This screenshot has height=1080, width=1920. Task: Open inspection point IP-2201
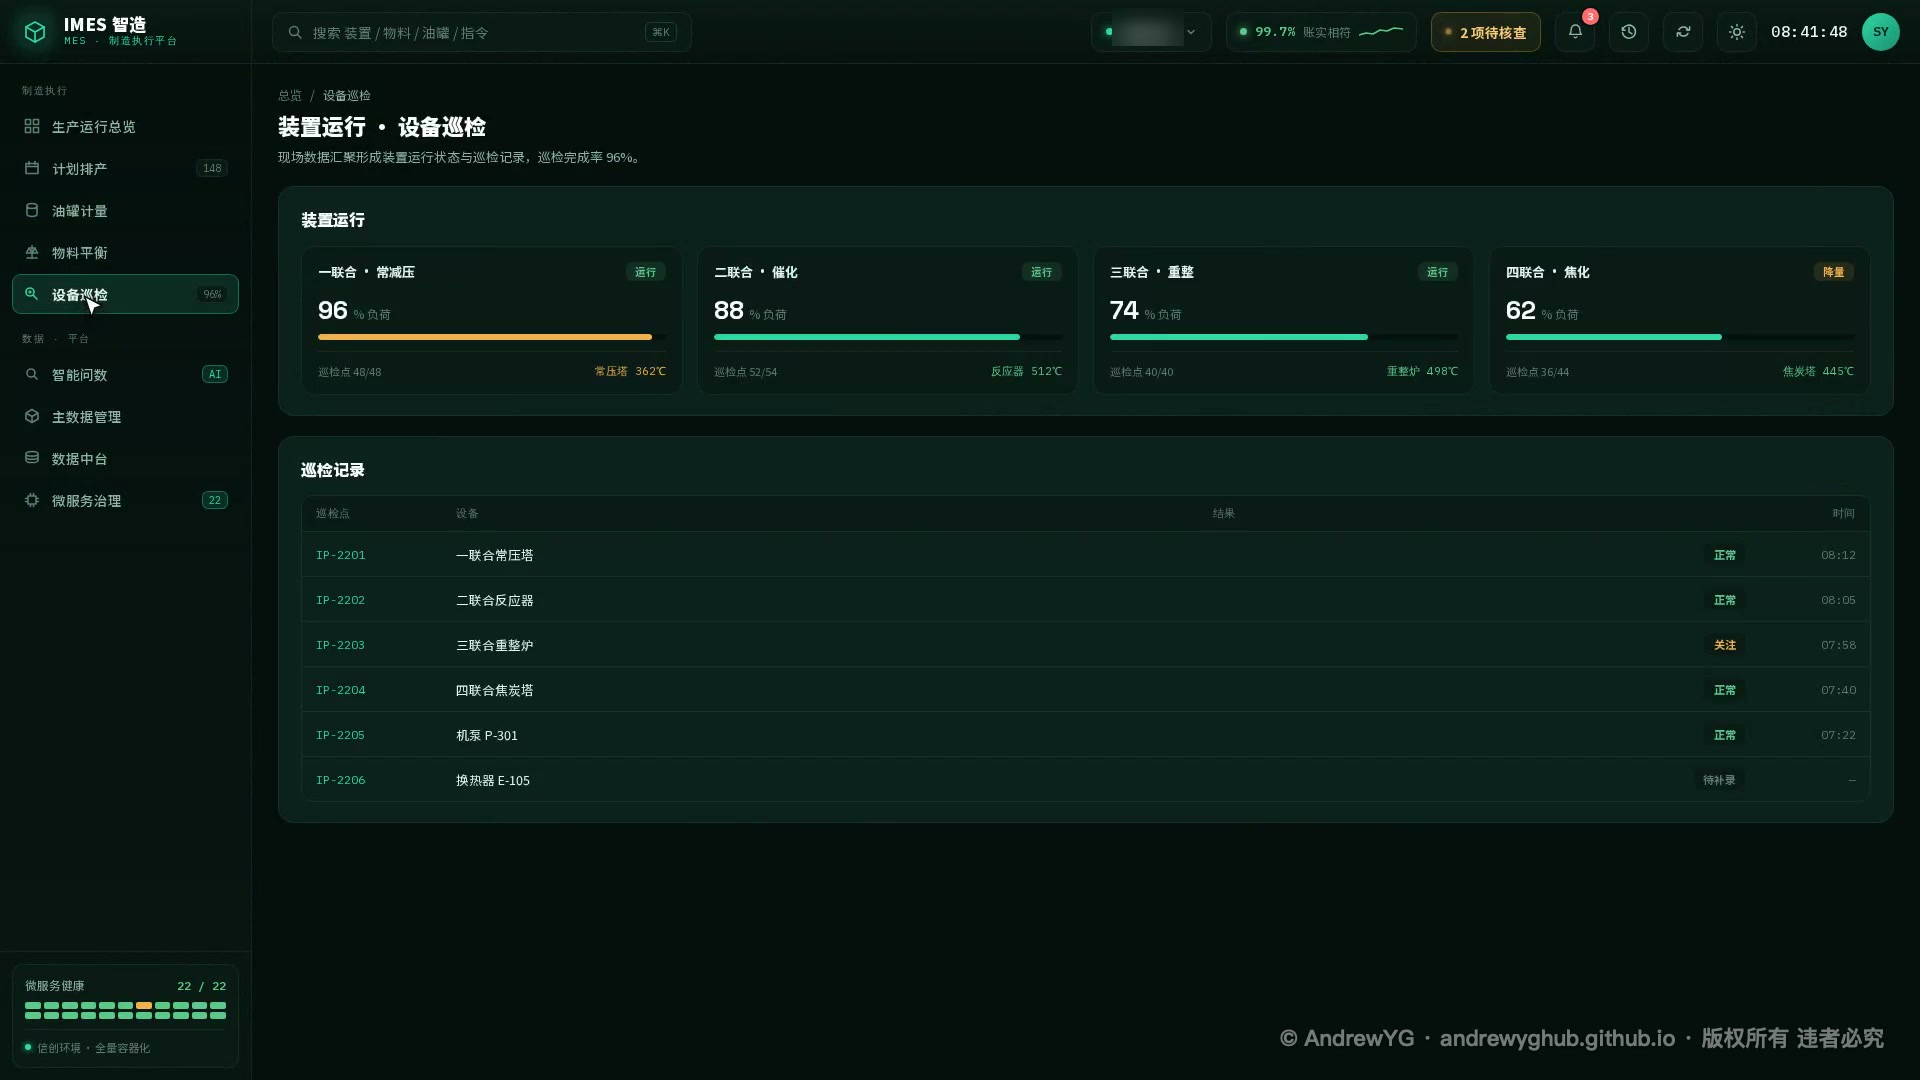click(x=340, y=555)
